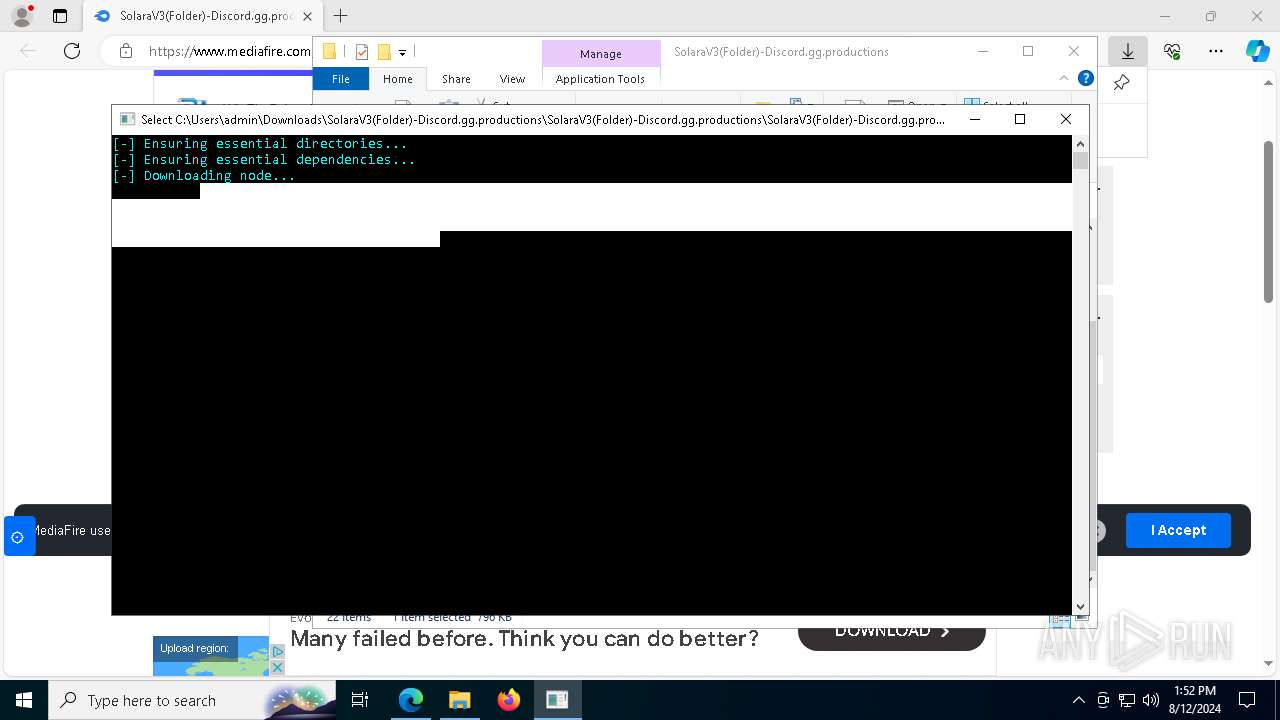Close the ad with X icon
The image size is (1280, 720).
point(278,667)
